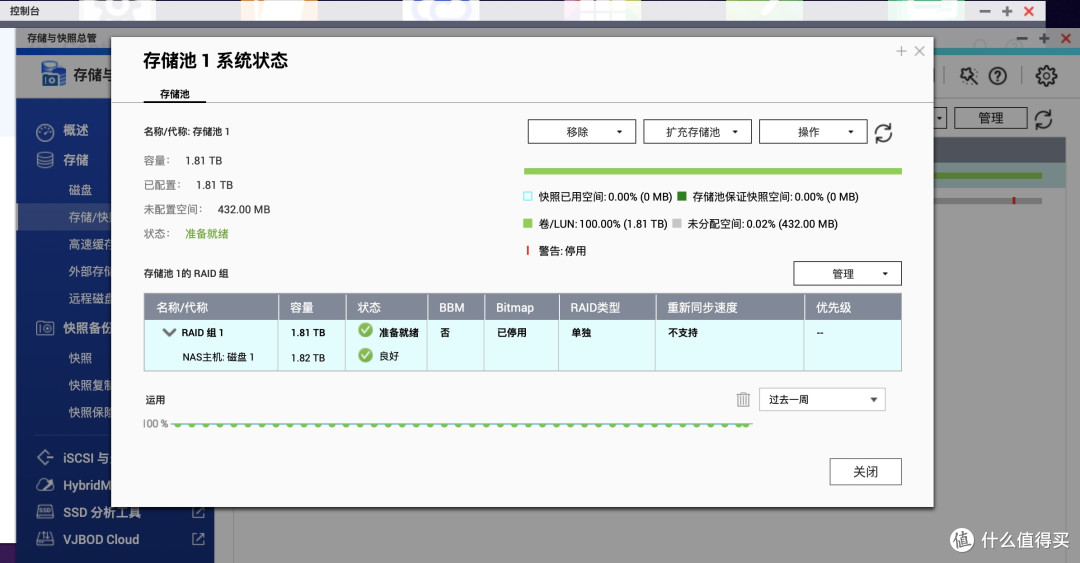Open the 操作 dropdown
Viewport: 1080px width, 563px height.
[813, 132]
